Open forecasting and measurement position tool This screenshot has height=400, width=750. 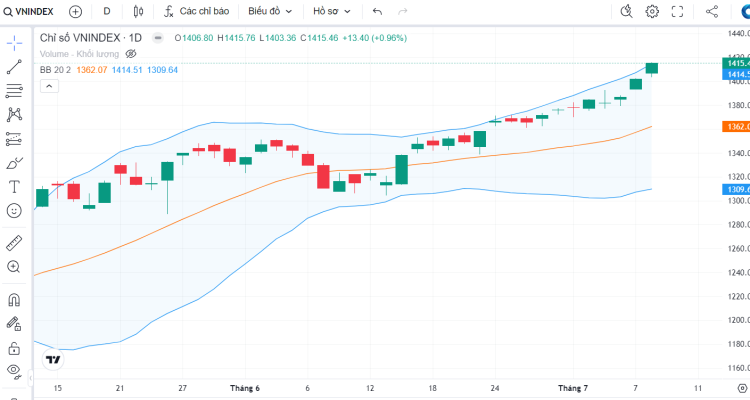tap(14, 139)
